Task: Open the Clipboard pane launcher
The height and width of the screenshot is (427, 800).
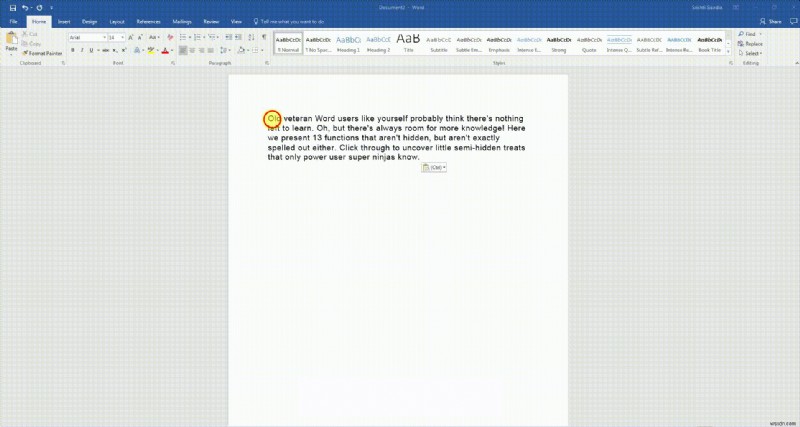Action: (64, 63)
